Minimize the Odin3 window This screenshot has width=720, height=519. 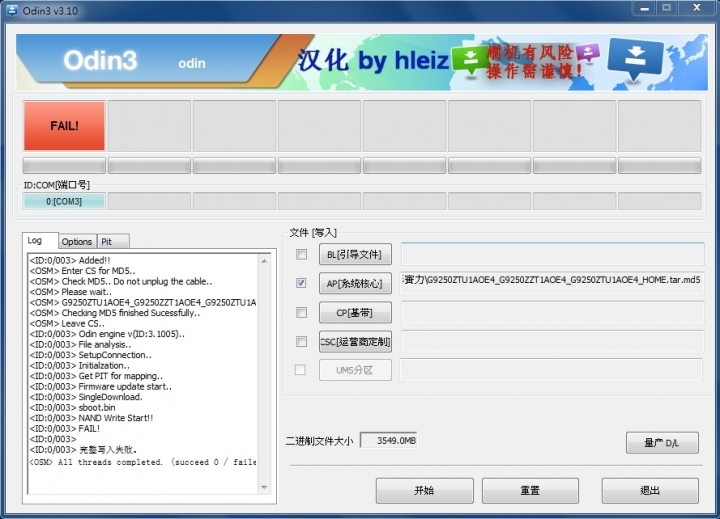coord(644,8)
